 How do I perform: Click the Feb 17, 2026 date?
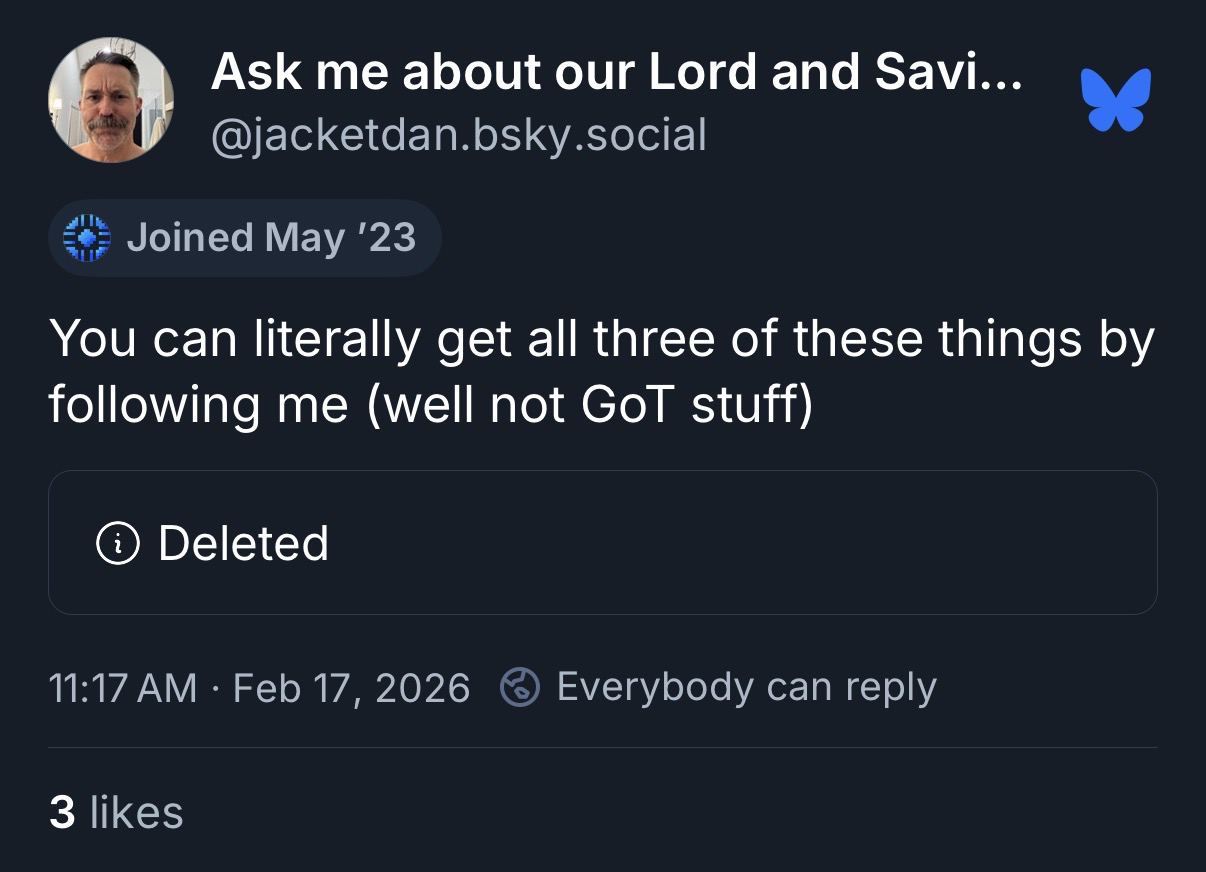(351, 688)
